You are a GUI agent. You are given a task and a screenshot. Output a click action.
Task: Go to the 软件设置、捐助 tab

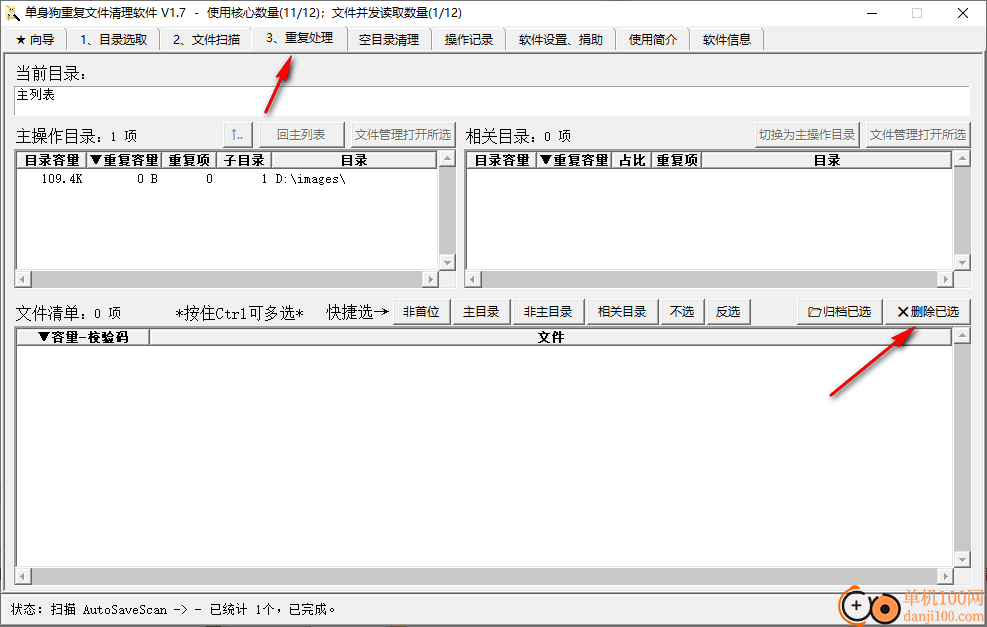click(560, 40)
